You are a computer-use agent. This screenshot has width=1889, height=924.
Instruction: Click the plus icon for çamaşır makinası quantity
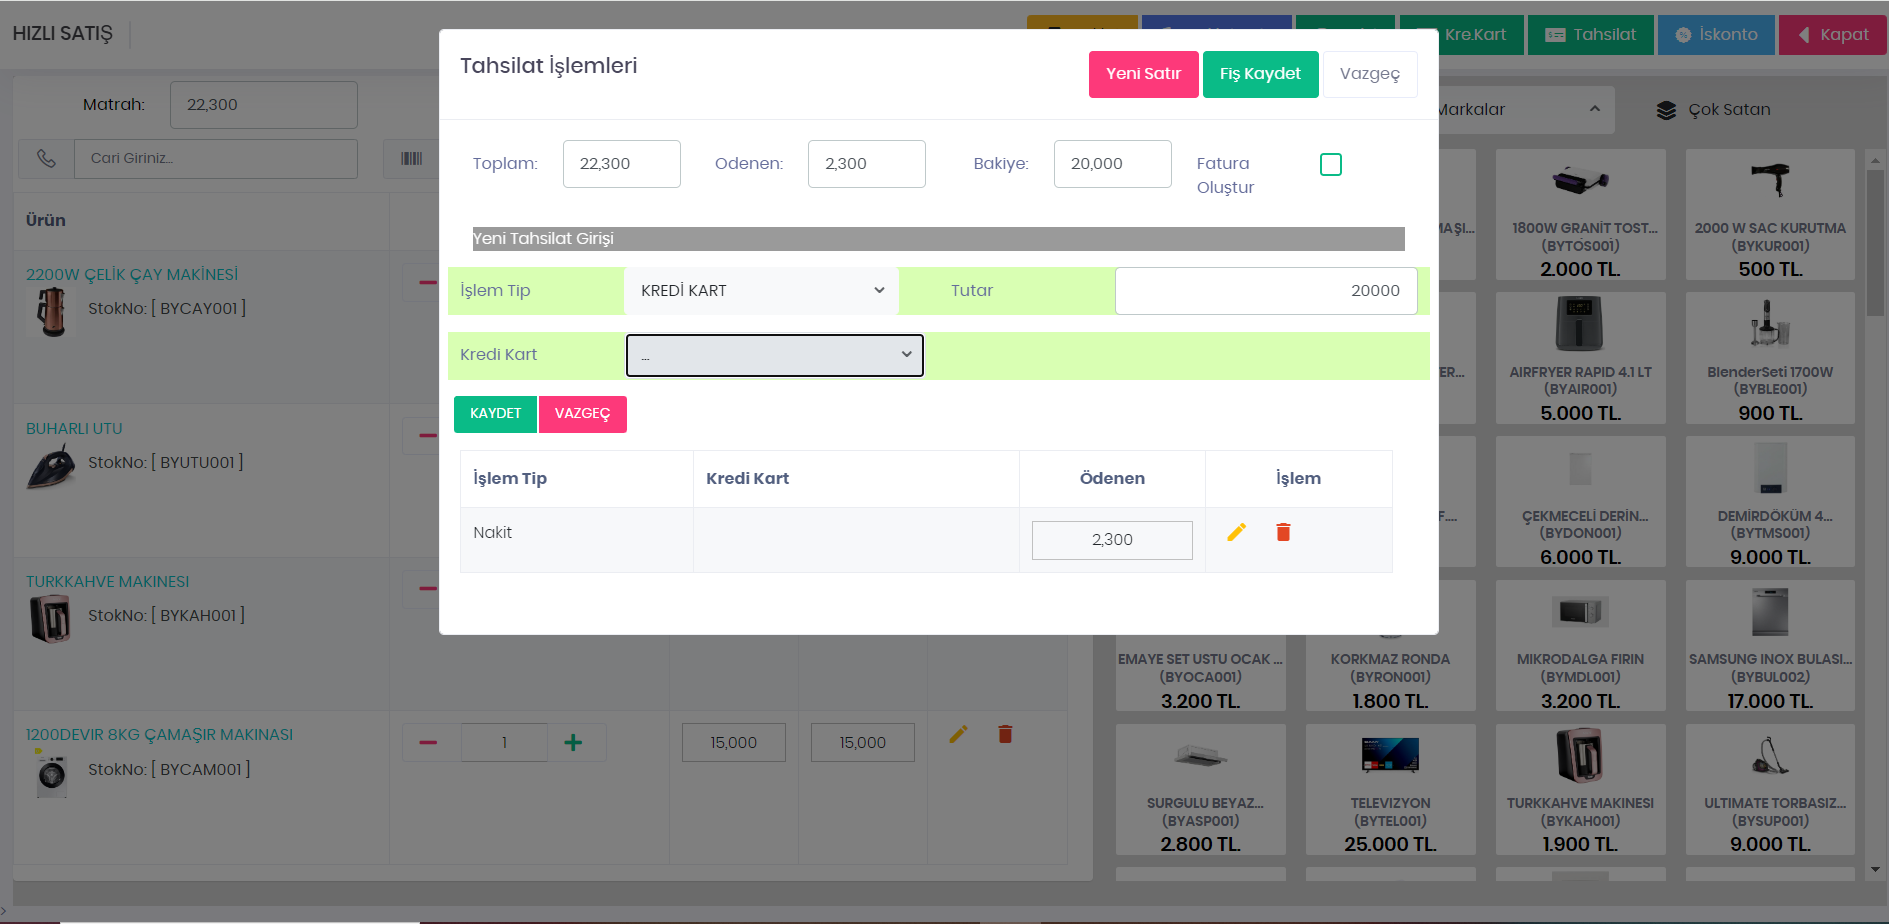[573, 743]
